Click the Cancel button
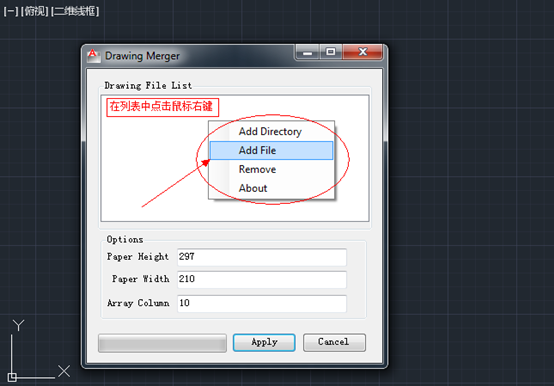The width and height of the screenshot is (554, 386). point(334,343)
